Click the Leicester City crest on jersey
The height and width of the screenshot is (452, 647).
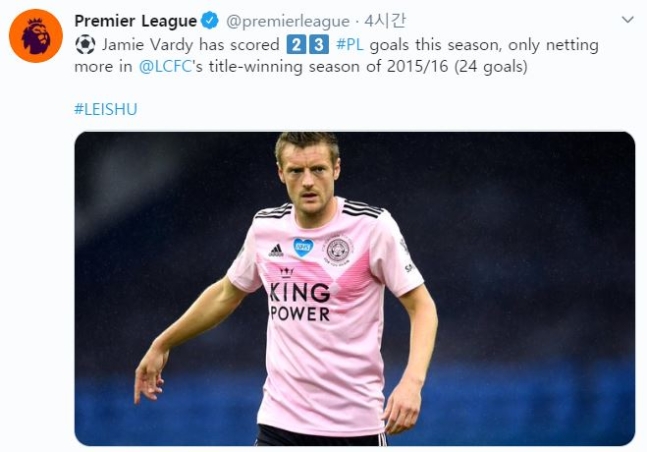(x=338, y=250)
